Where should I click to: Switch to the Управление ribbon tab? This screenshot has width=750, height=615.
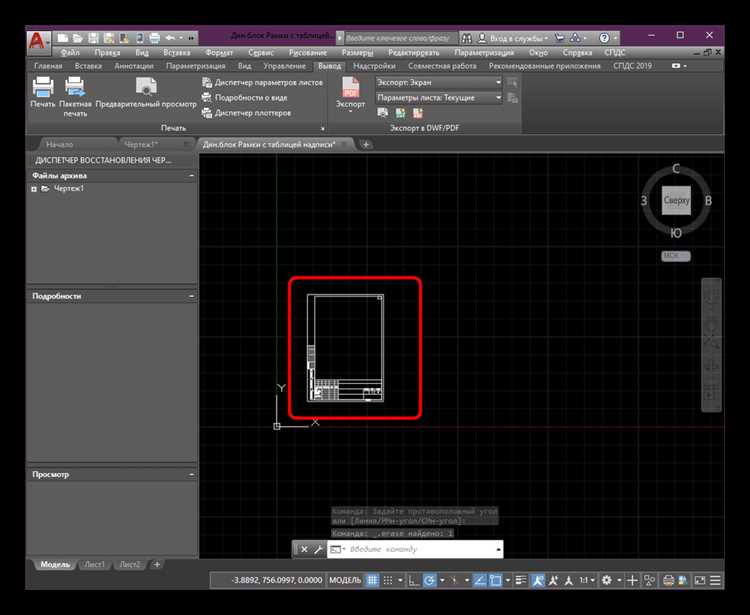284,66
